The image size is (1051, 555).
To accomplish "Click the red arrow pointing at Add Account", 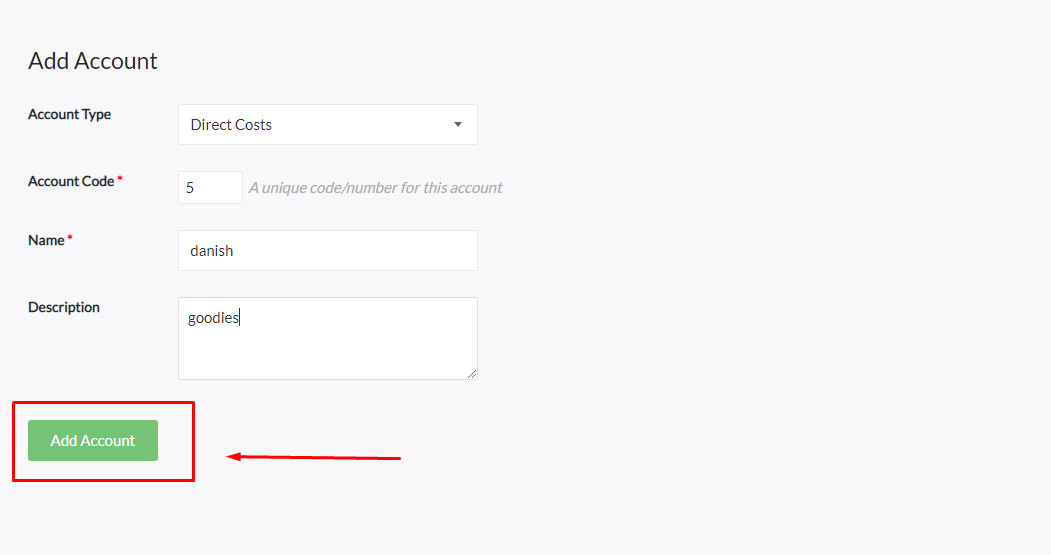I will click(x=313, y=458).
